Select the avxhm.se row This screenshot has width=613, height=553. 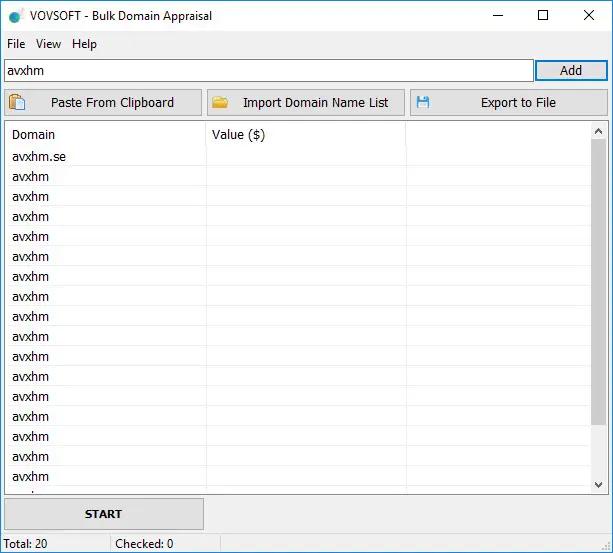(x=299, y=157)
